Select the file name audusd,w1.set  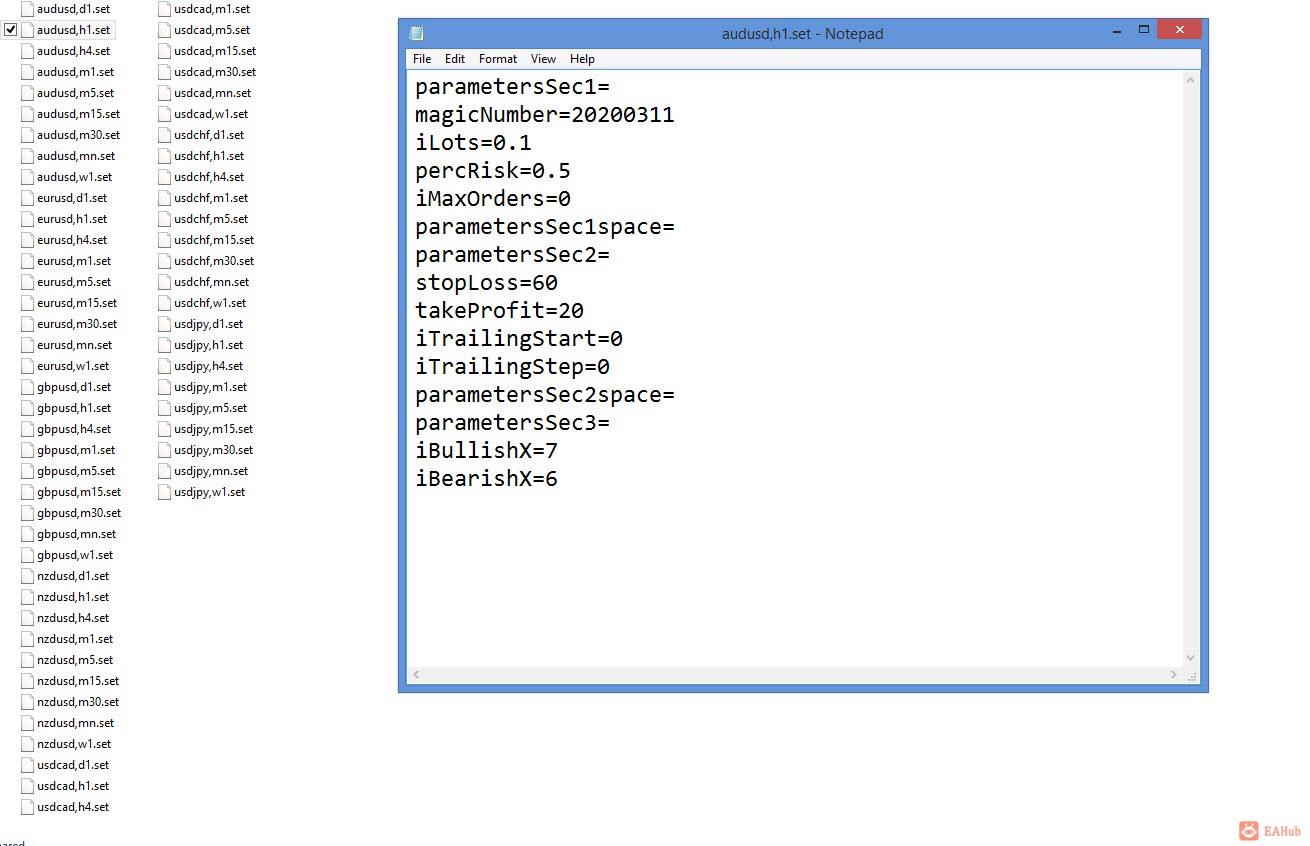pos(74,177)
